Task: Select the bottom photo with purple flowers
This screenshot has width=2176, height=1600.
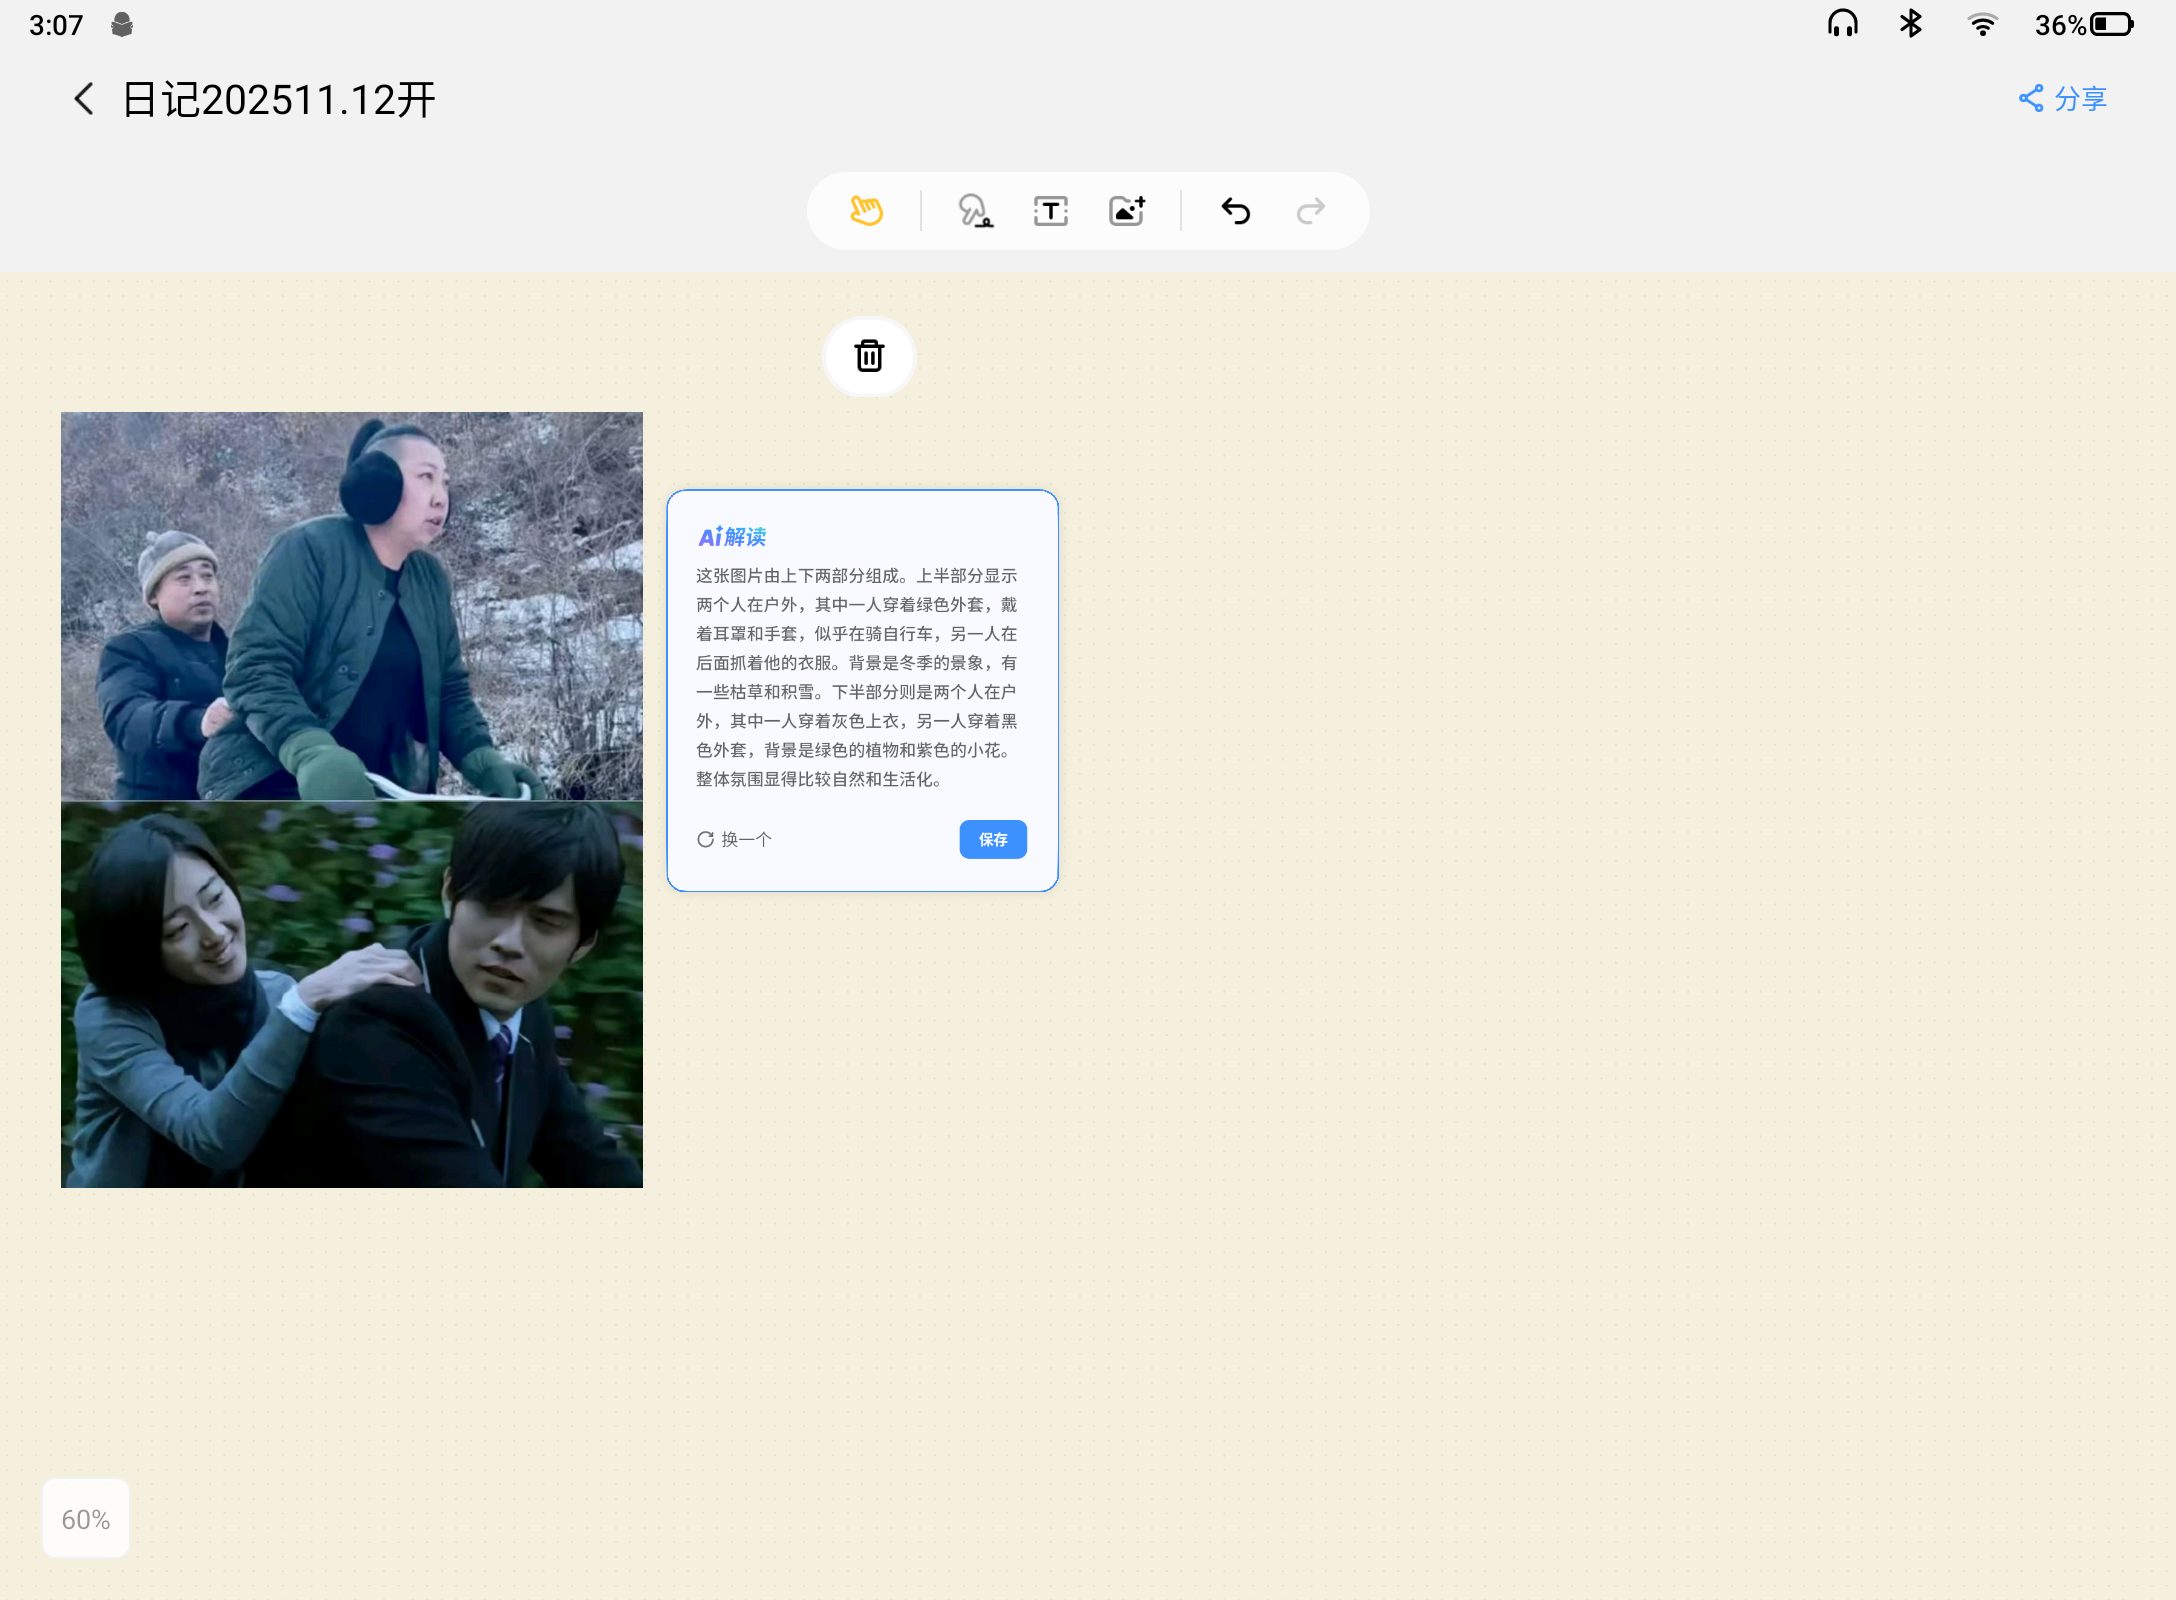Action: pyautogui.click(x=352, y=995)
